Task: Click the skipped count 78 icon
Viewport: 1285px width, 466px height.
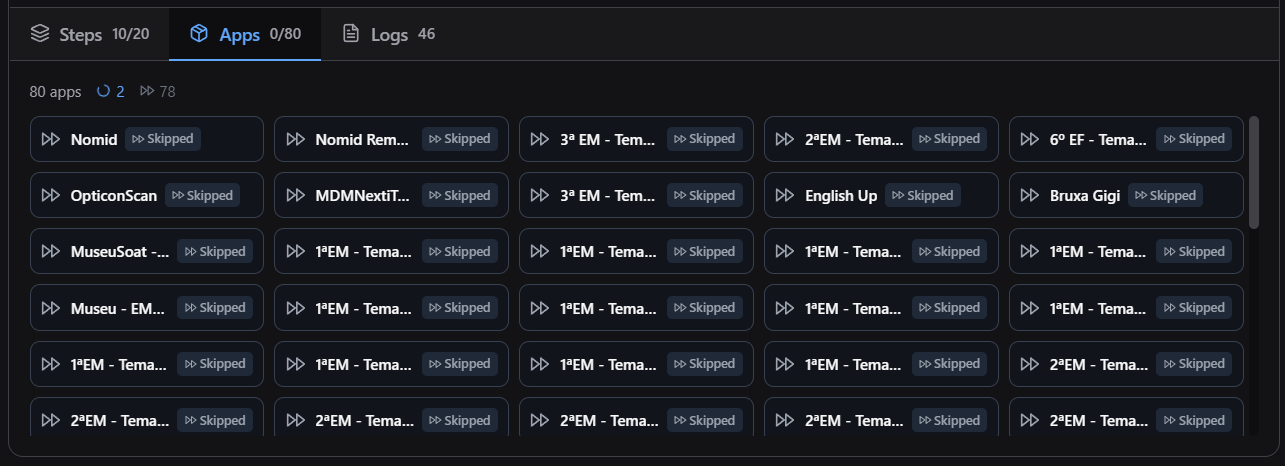Action: pos(147,91)
